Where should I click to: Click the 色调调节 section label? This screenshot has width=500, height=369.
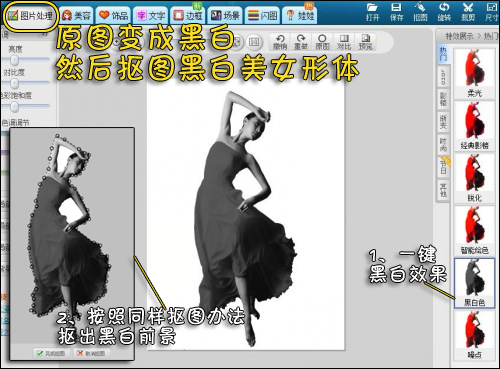pos(15,123)
